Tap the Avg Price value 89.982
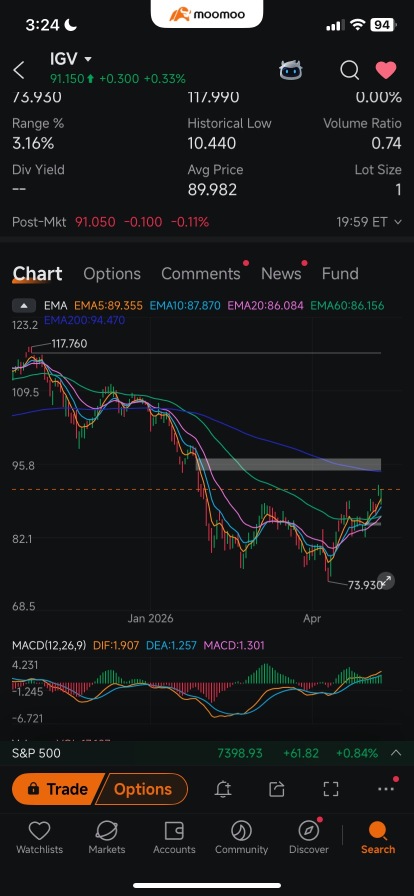 pyautogui.click(x=212, y=190)
